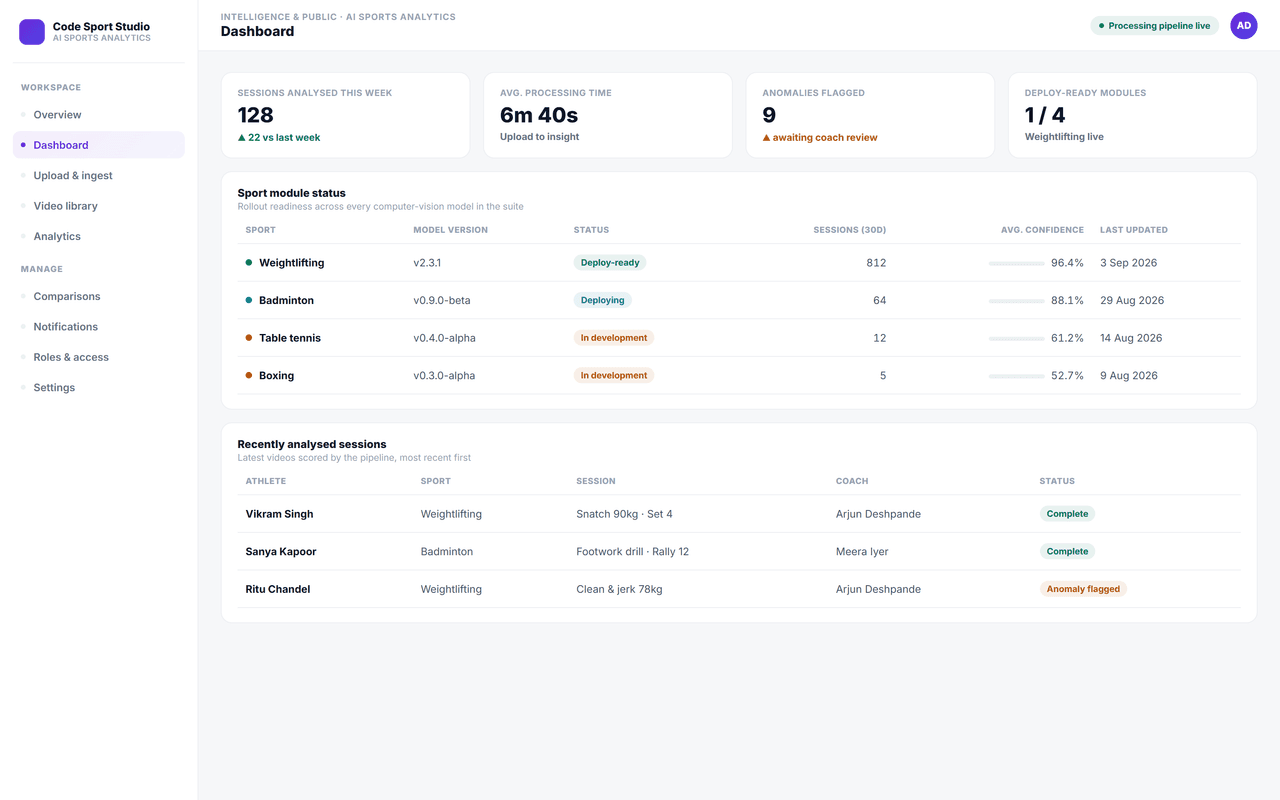The height and width of the screenshot is (800, 1280).
Task: Open Settings in the sidebar
Action: click(99, 388)
